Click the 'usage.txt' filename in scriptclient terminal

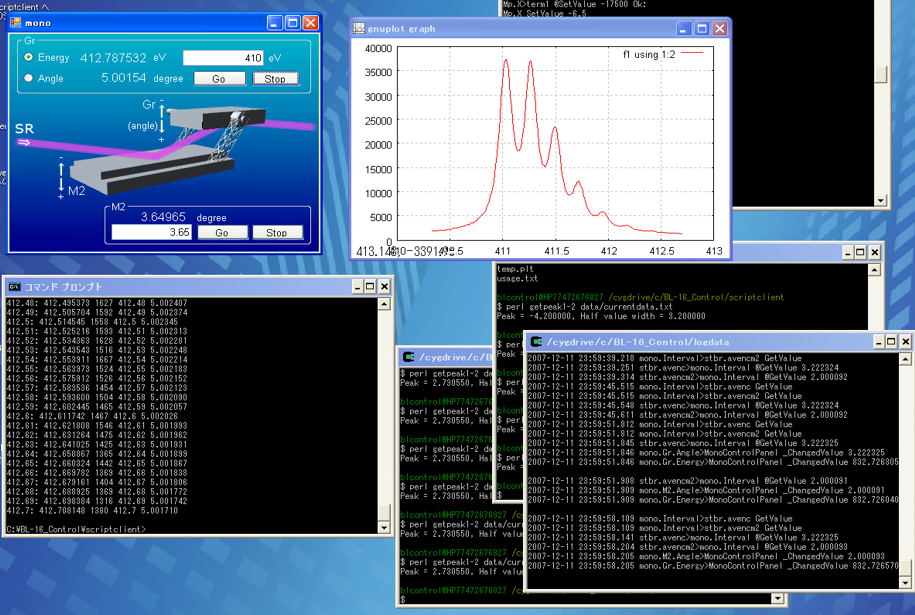pyautogui.click(x=517, y=278)
